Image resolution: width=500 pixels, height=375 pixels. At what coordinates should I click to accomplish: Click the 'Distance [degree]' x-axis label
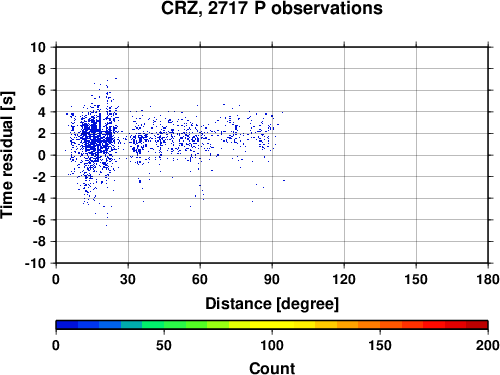point(272,304)
